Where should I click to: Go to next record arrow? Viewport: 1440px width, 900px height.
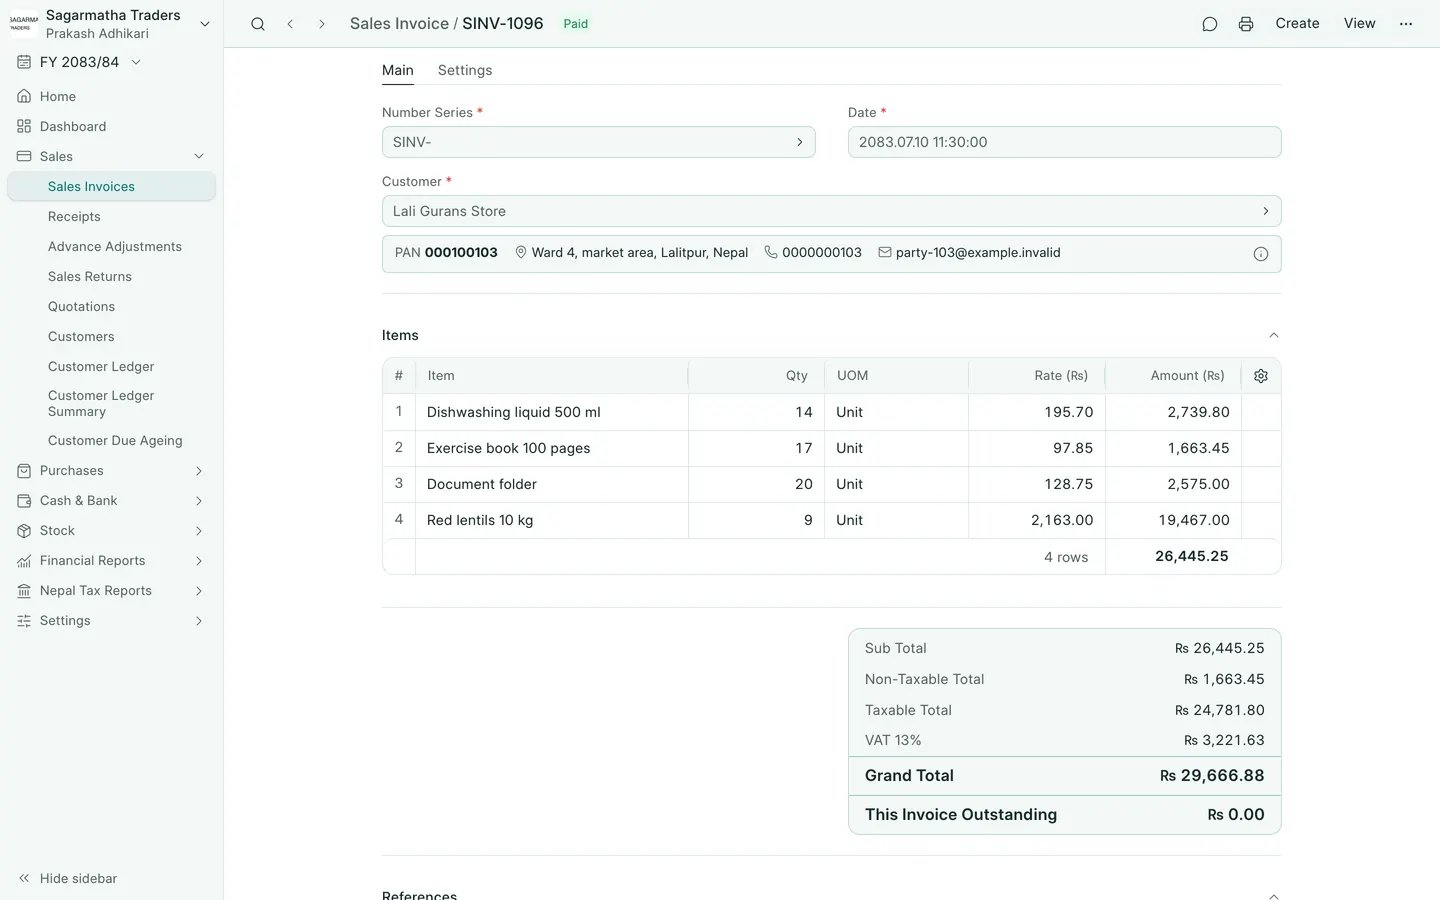pyautogui.click(x=322, y=24)
